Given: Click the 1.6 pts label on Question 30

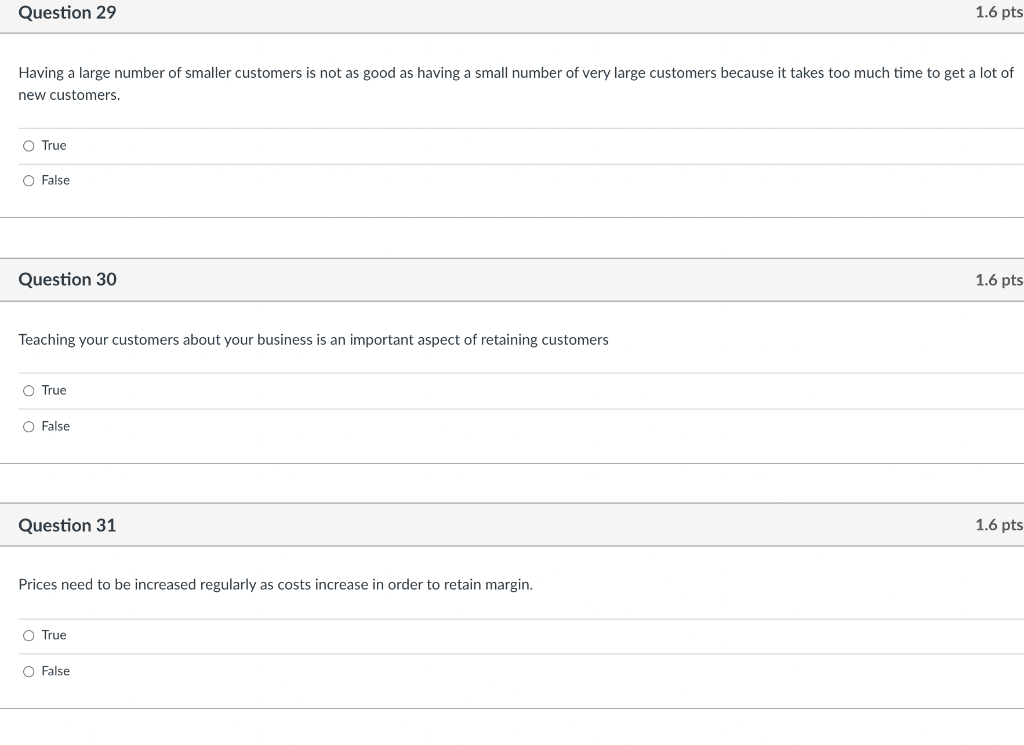Looking at the screenshot, I should coord(998,280).
